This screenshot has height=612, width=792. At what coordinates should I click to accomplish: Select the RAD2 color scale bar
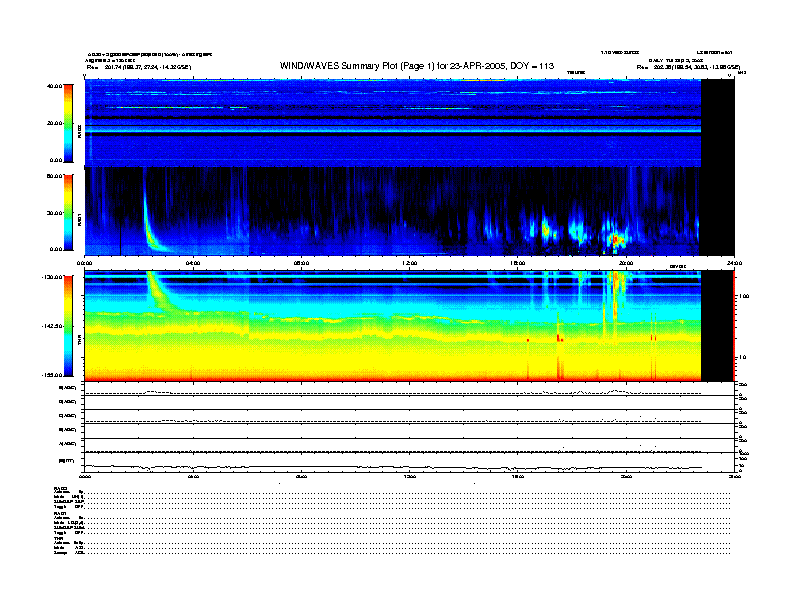[68, 123]
